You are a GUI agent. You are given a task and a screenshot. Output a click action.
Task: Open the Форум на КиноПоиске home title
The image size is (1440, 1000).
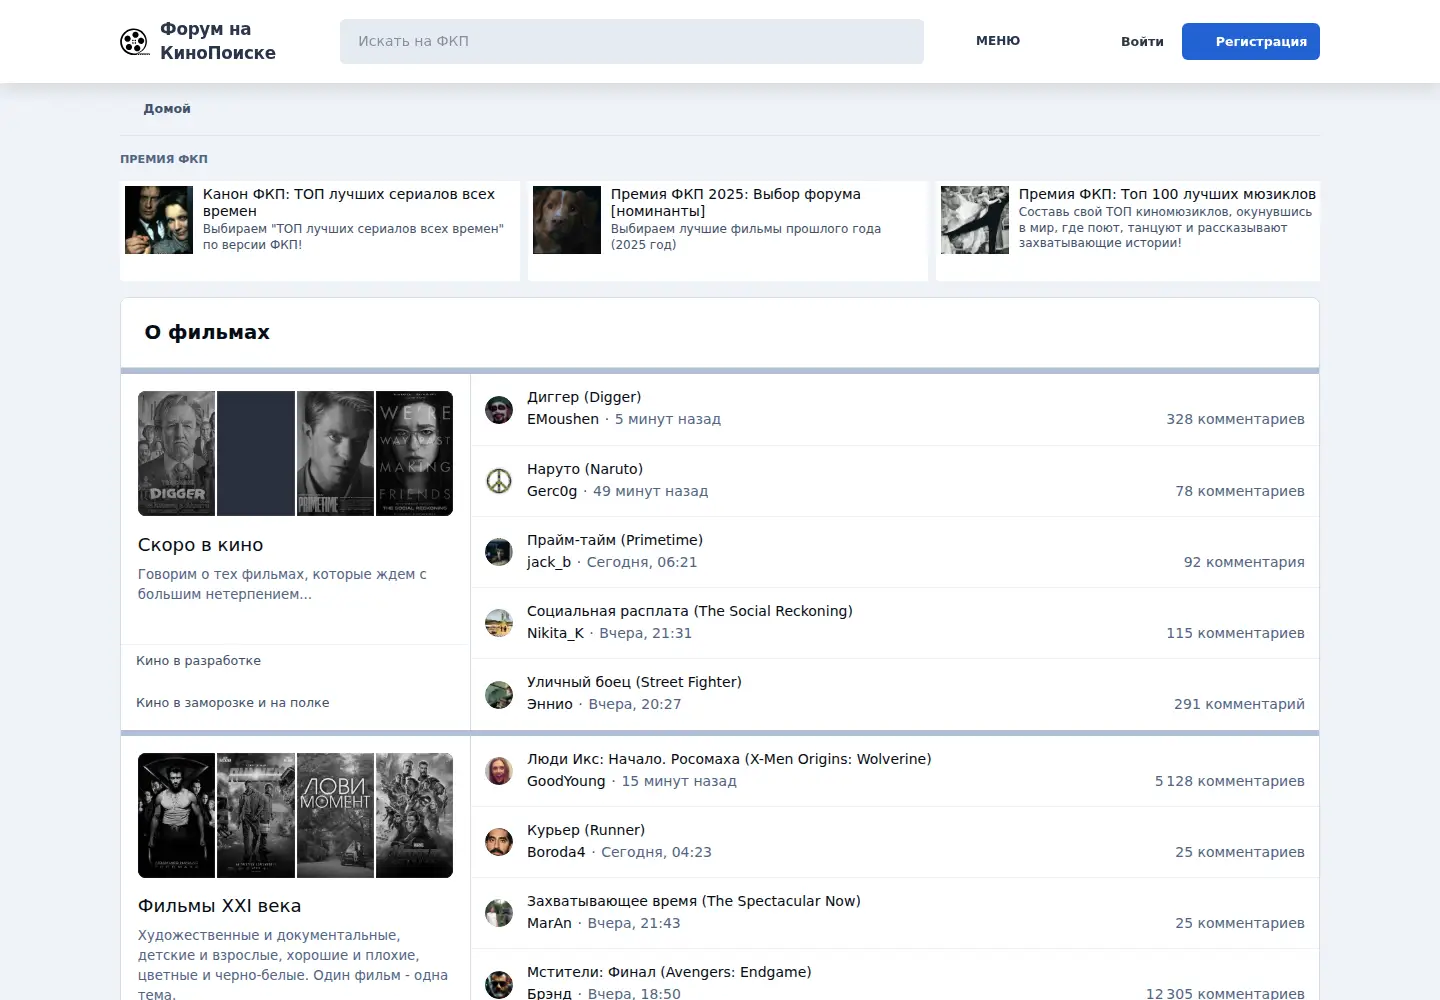218,41
